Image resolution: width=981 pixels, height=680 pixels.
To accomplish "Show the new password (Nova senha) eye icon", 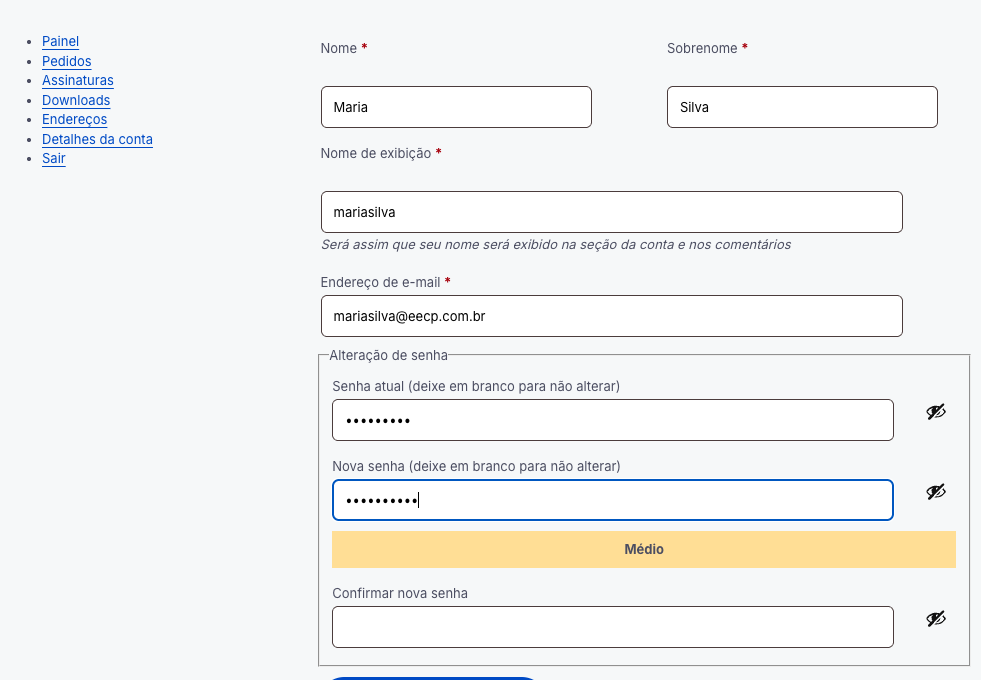I will (936, 492).
